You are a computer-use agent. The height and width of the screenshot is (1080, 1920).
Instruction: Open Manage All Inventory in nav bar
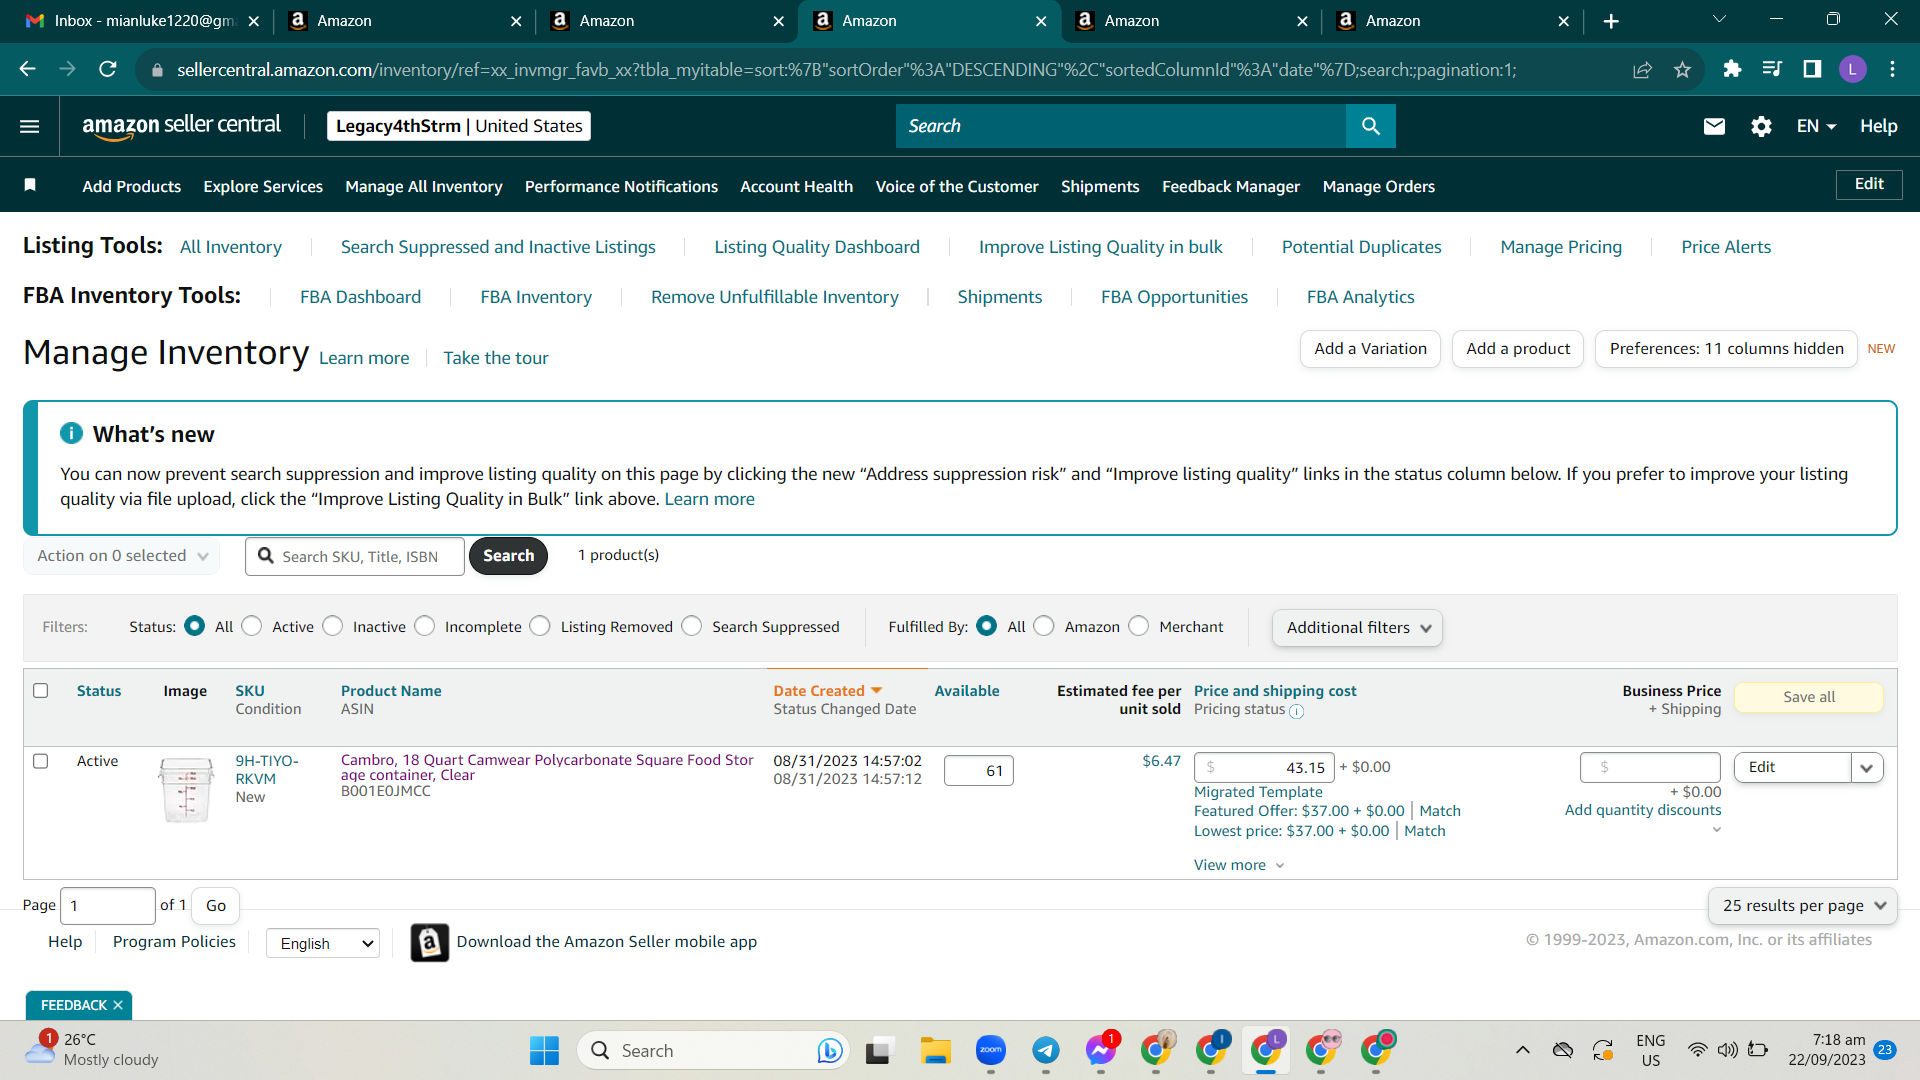(424, 186)
